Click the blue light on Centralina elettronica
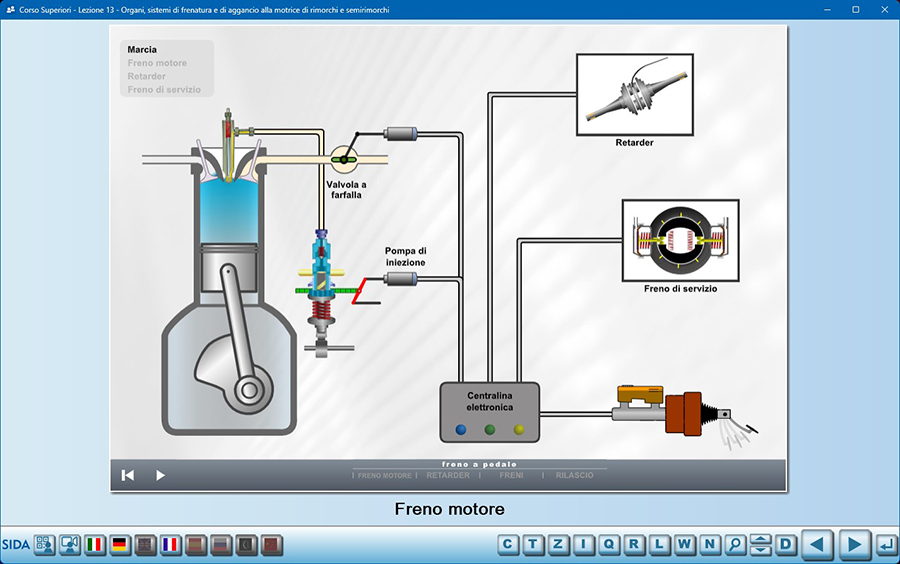This screenshot has height=564, width=900. point(461,429)
